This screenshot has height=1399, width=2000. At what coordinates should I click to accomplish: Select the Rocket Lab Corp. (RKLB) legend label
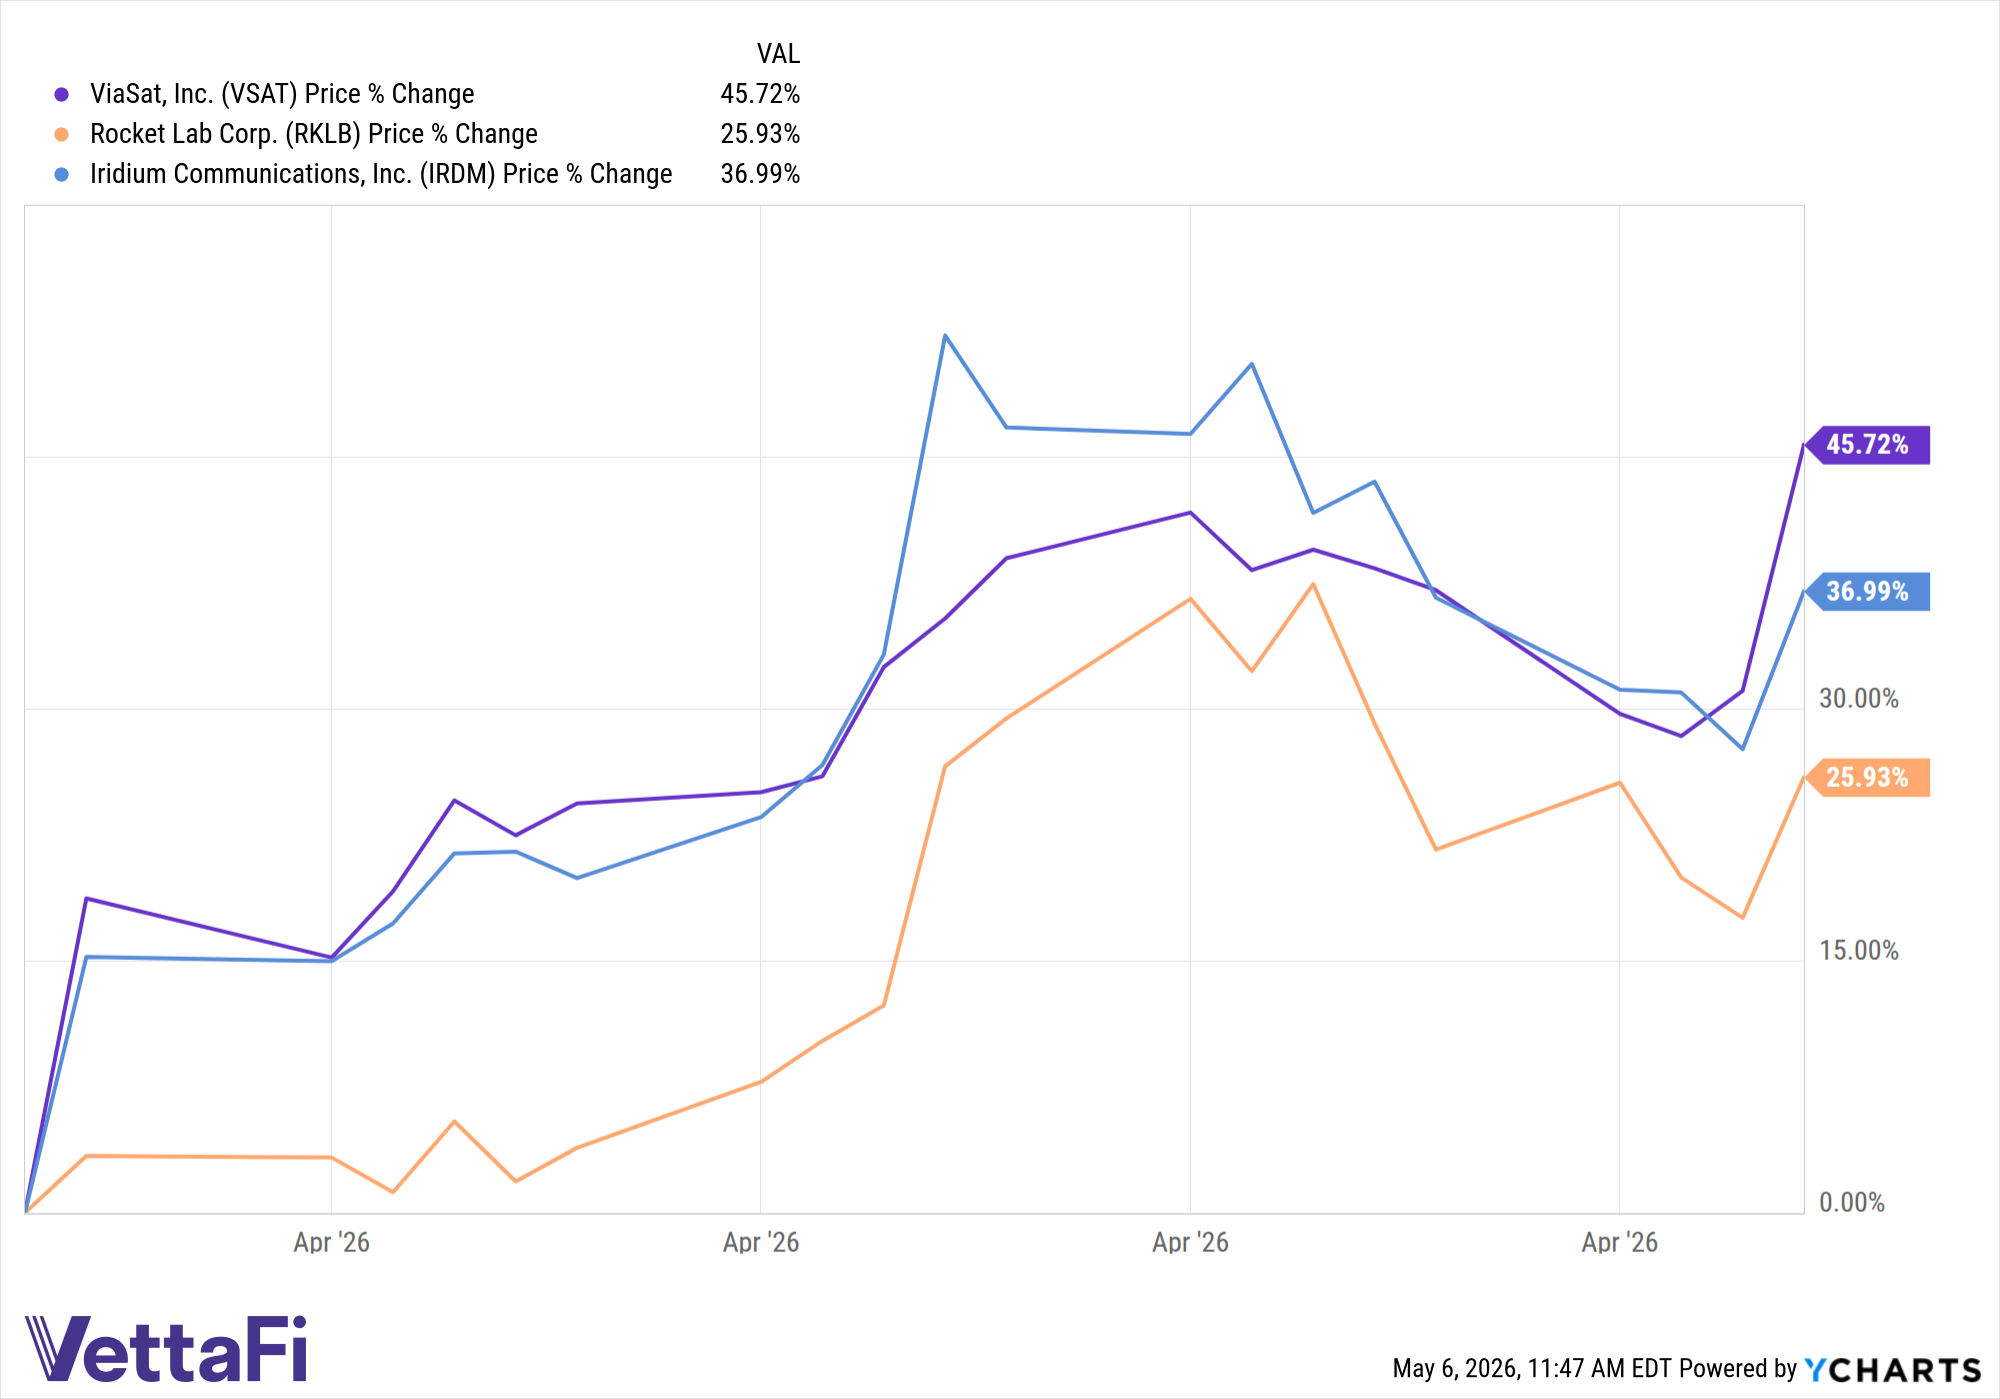pos(314,134)
